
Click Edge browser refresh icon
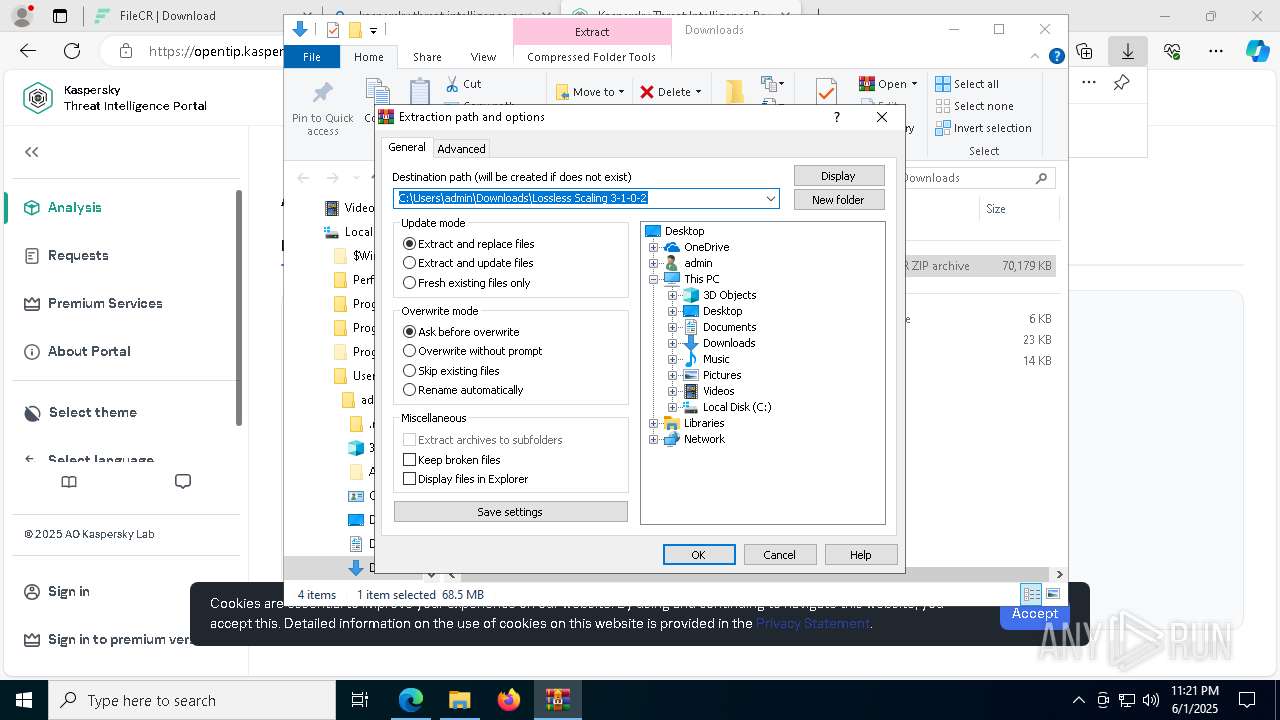click(x=72, y=51)
